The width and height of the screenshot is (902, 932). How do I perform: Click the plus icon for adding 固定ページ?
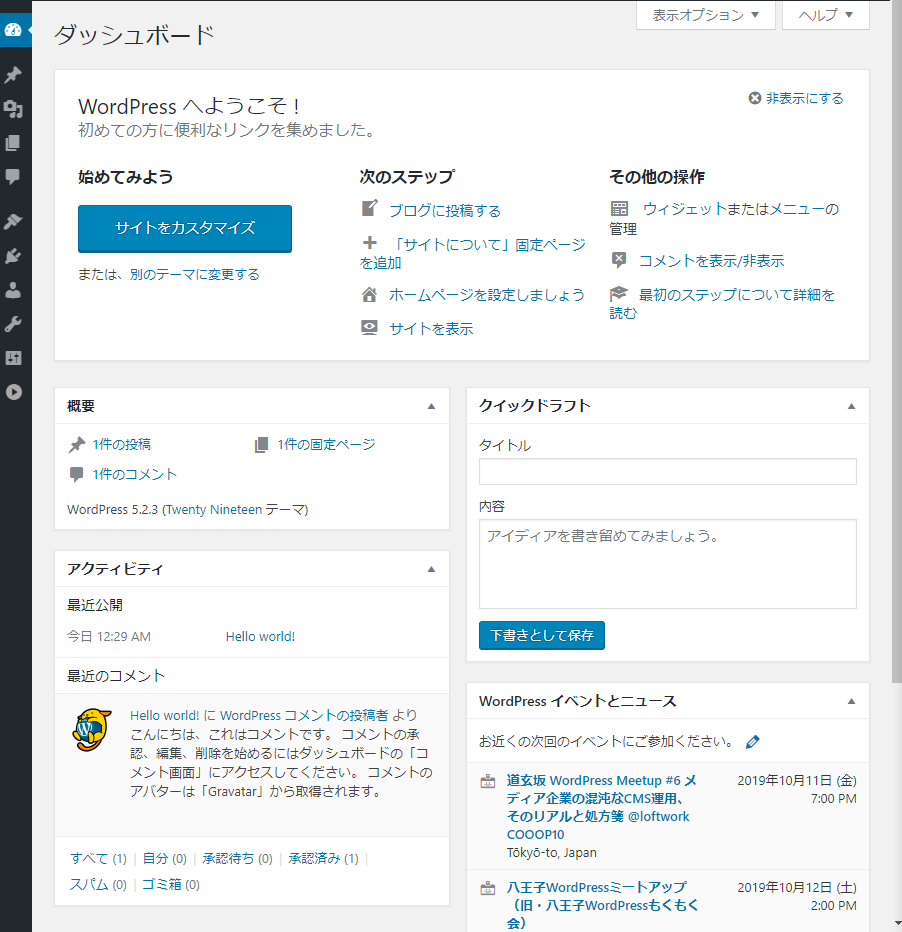pyautogui.click(x=370, y=243)
